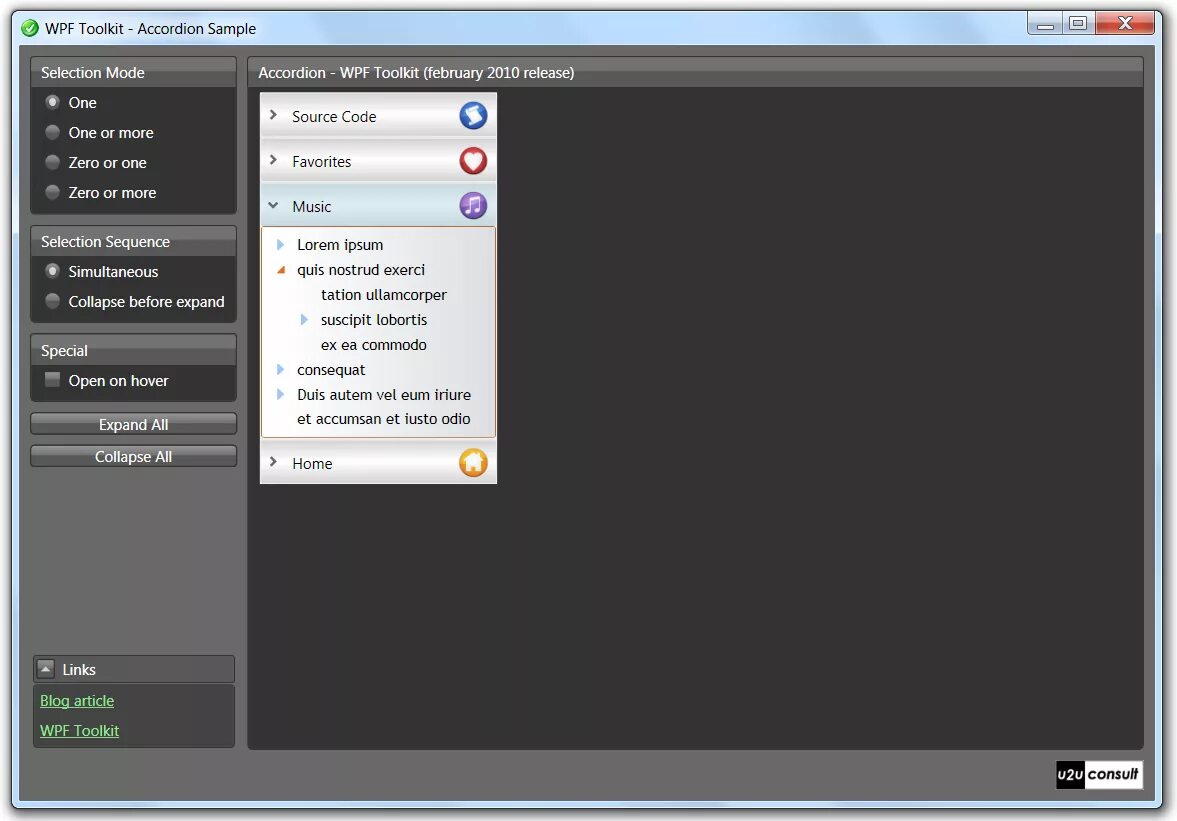1177x821 pixels.
Task: Expand the Source Code chevron
Action: click(273, 116)
